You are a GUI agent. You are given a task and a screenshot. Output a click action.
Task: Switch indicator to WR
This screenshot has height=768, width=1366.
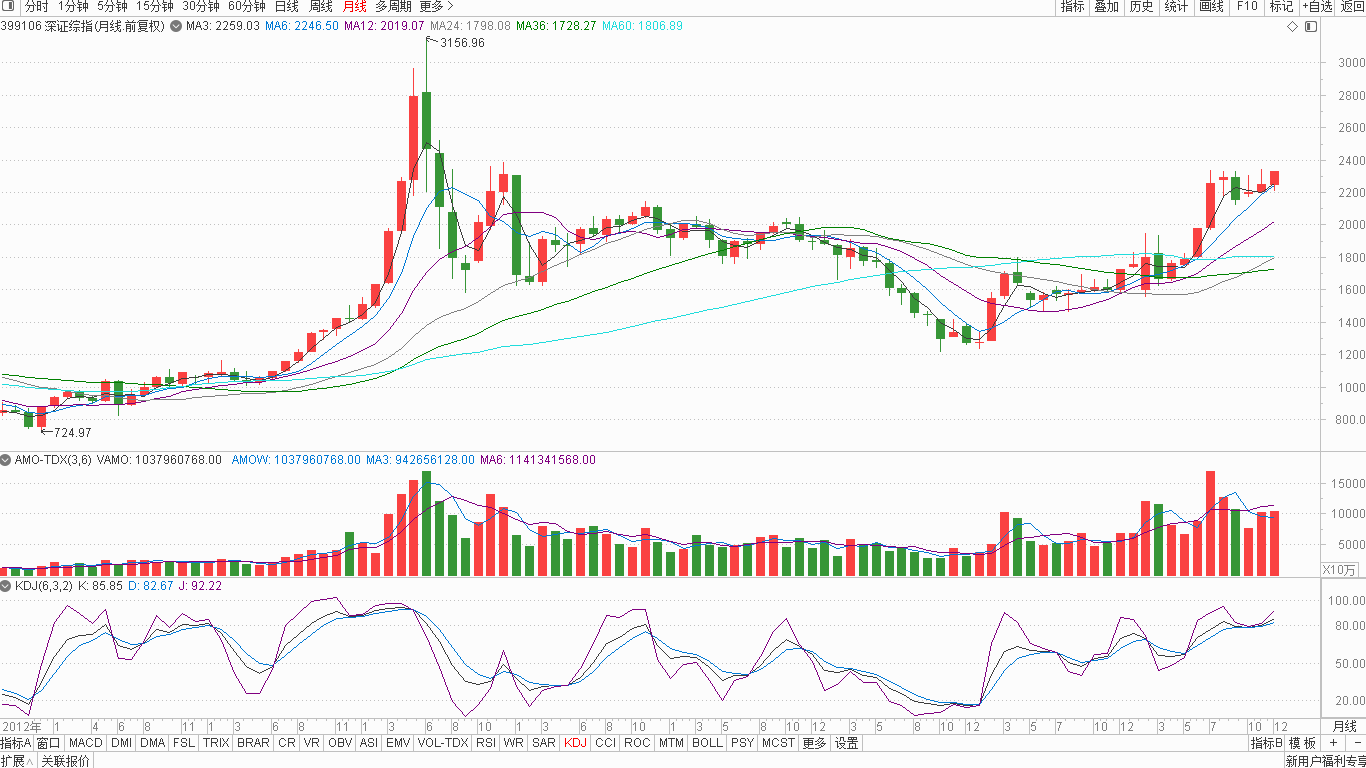[514, 743]
